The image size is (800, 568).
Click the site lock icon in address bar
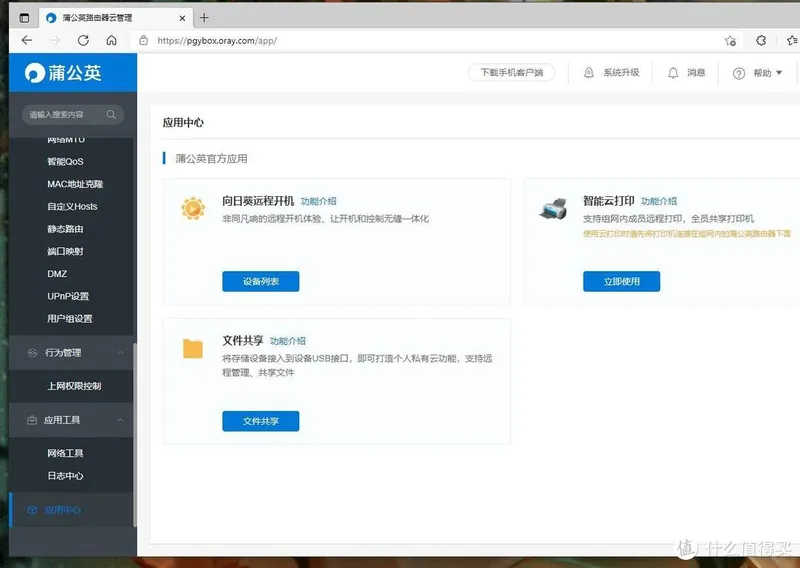tap(144, 40)
